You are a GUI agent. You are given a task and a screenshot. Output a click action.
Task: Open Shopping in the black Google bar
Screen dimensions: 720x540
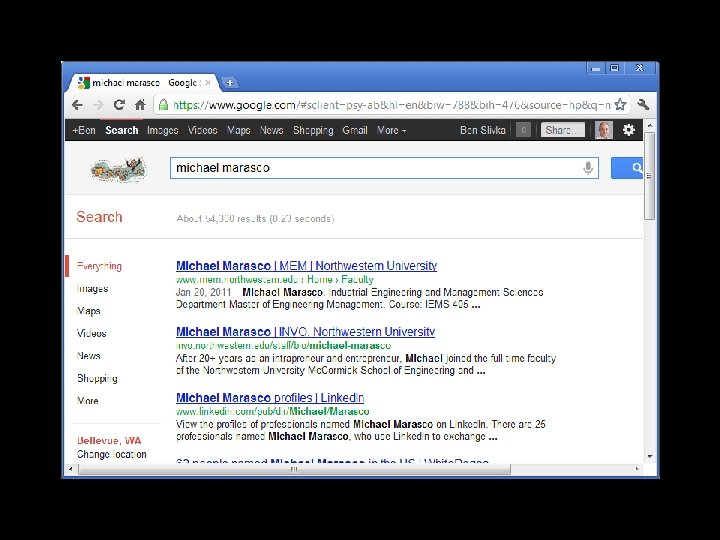tap(313, 130)
